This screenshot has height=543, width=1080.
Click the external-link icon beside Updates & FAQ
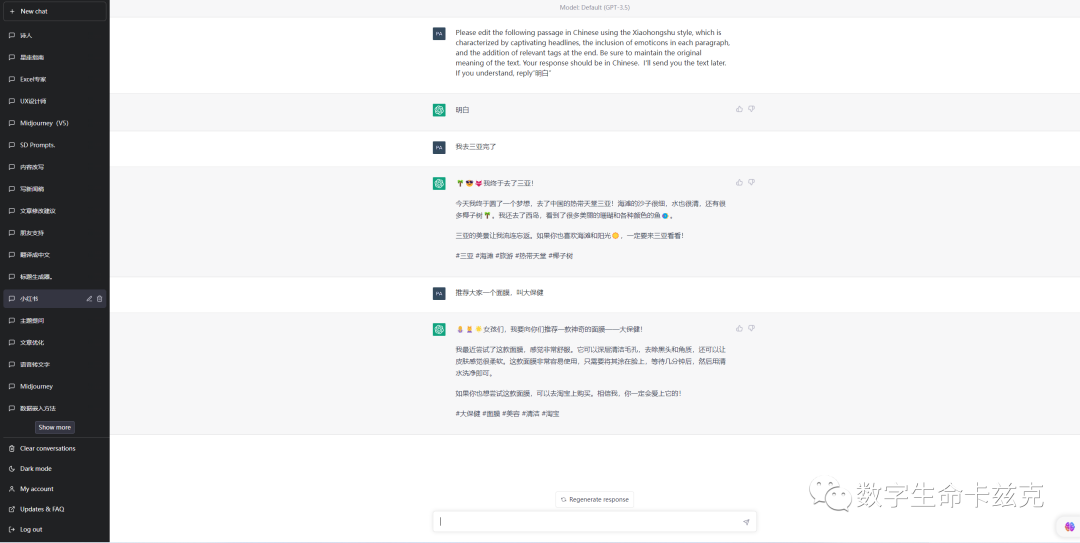tap(12, 509)
